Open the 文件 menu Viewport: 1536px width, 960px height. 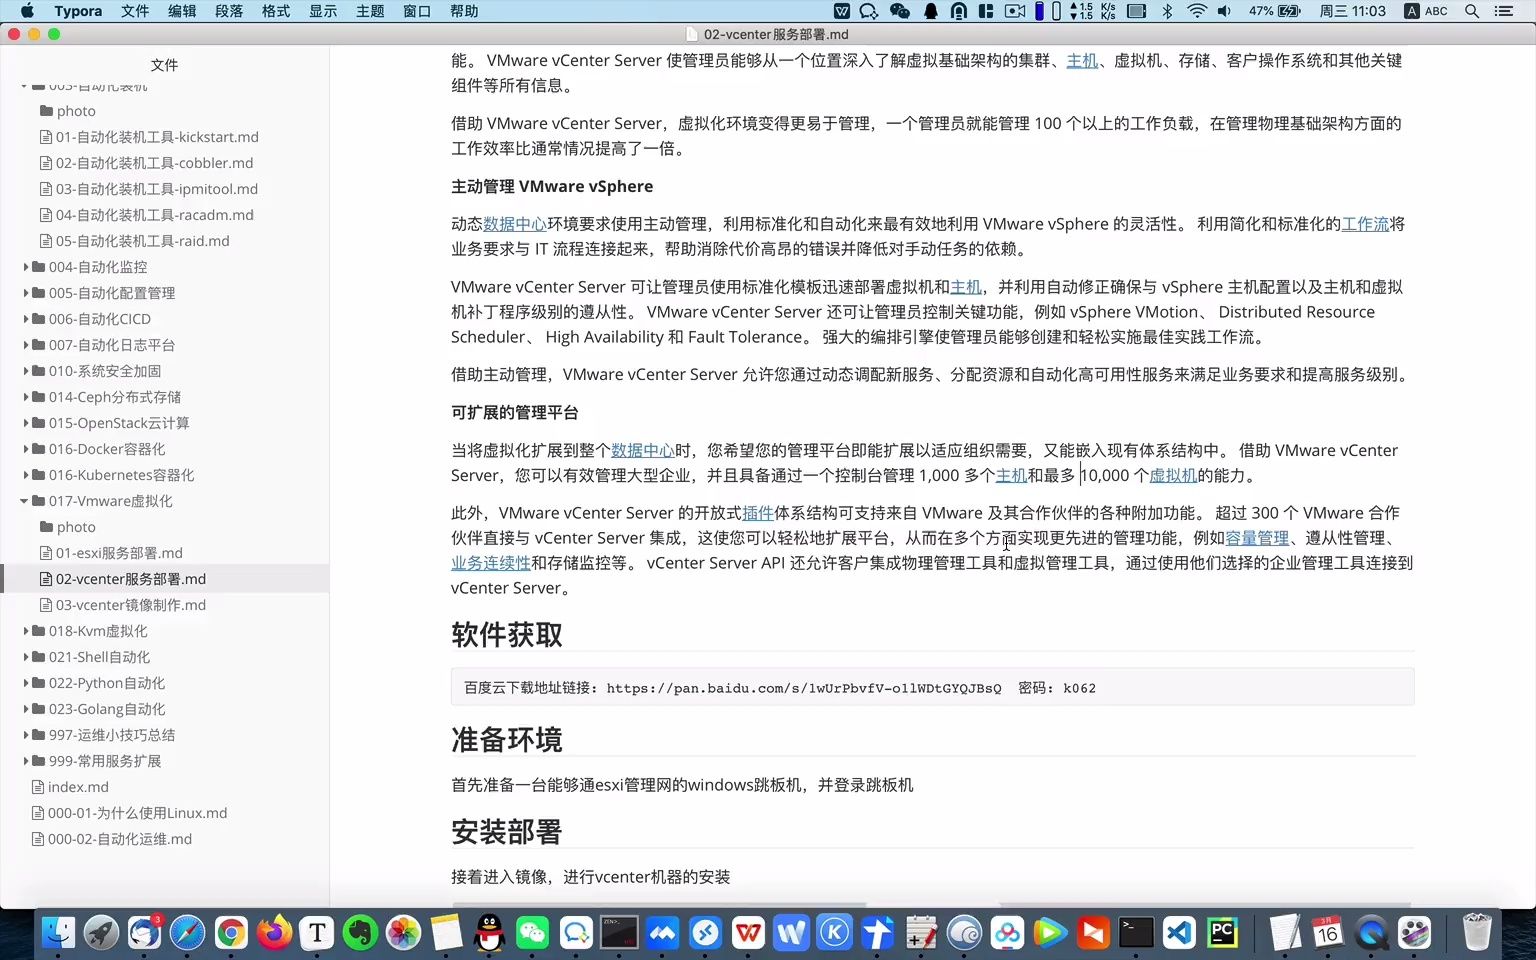(134, 11)
